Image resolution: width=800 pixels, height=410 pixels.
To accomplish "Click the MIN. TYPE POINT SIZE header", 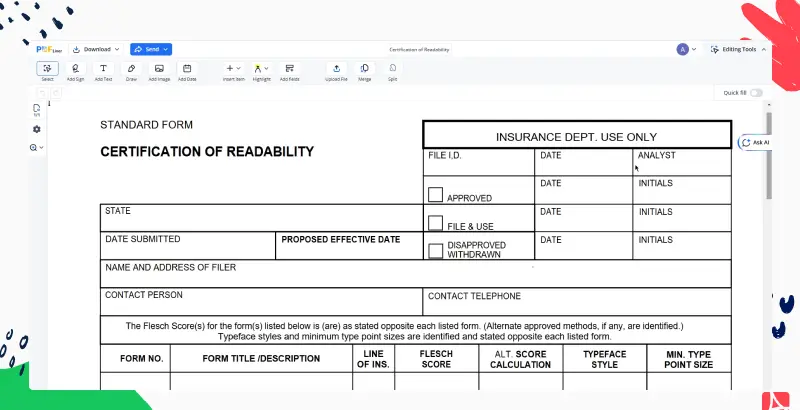I will click(688, 359).
